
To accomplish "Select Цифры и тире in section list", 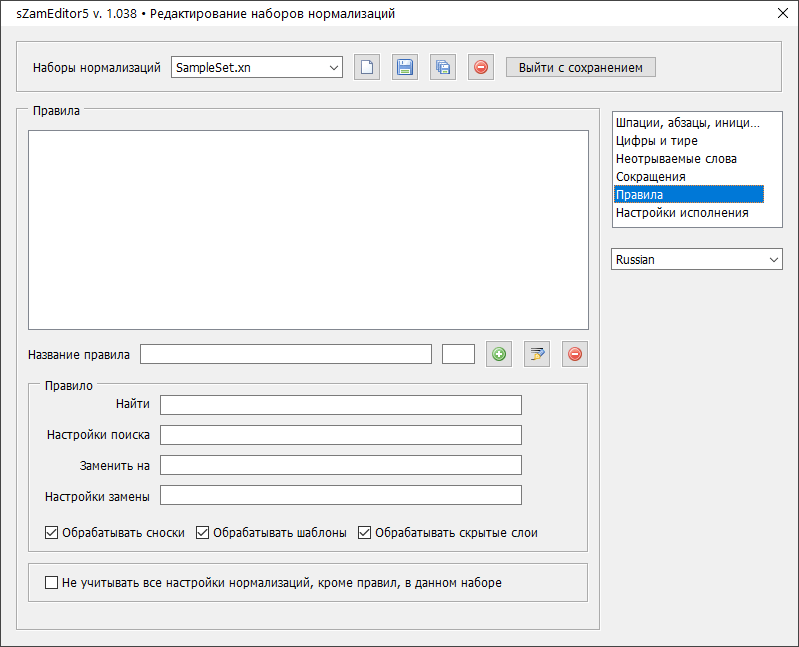I will (657, 141).
